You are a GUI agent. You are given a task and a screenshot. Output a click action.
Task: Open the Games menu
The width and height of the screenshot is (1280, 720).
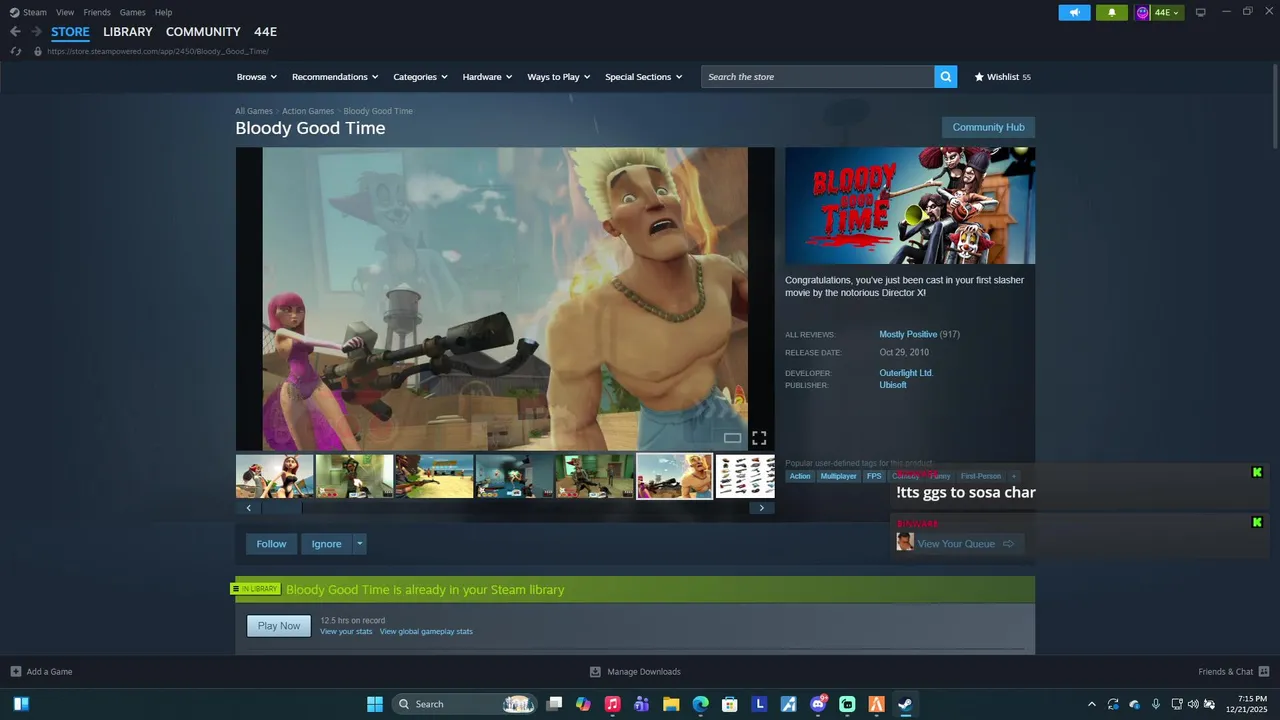click(x=132, y=12)
